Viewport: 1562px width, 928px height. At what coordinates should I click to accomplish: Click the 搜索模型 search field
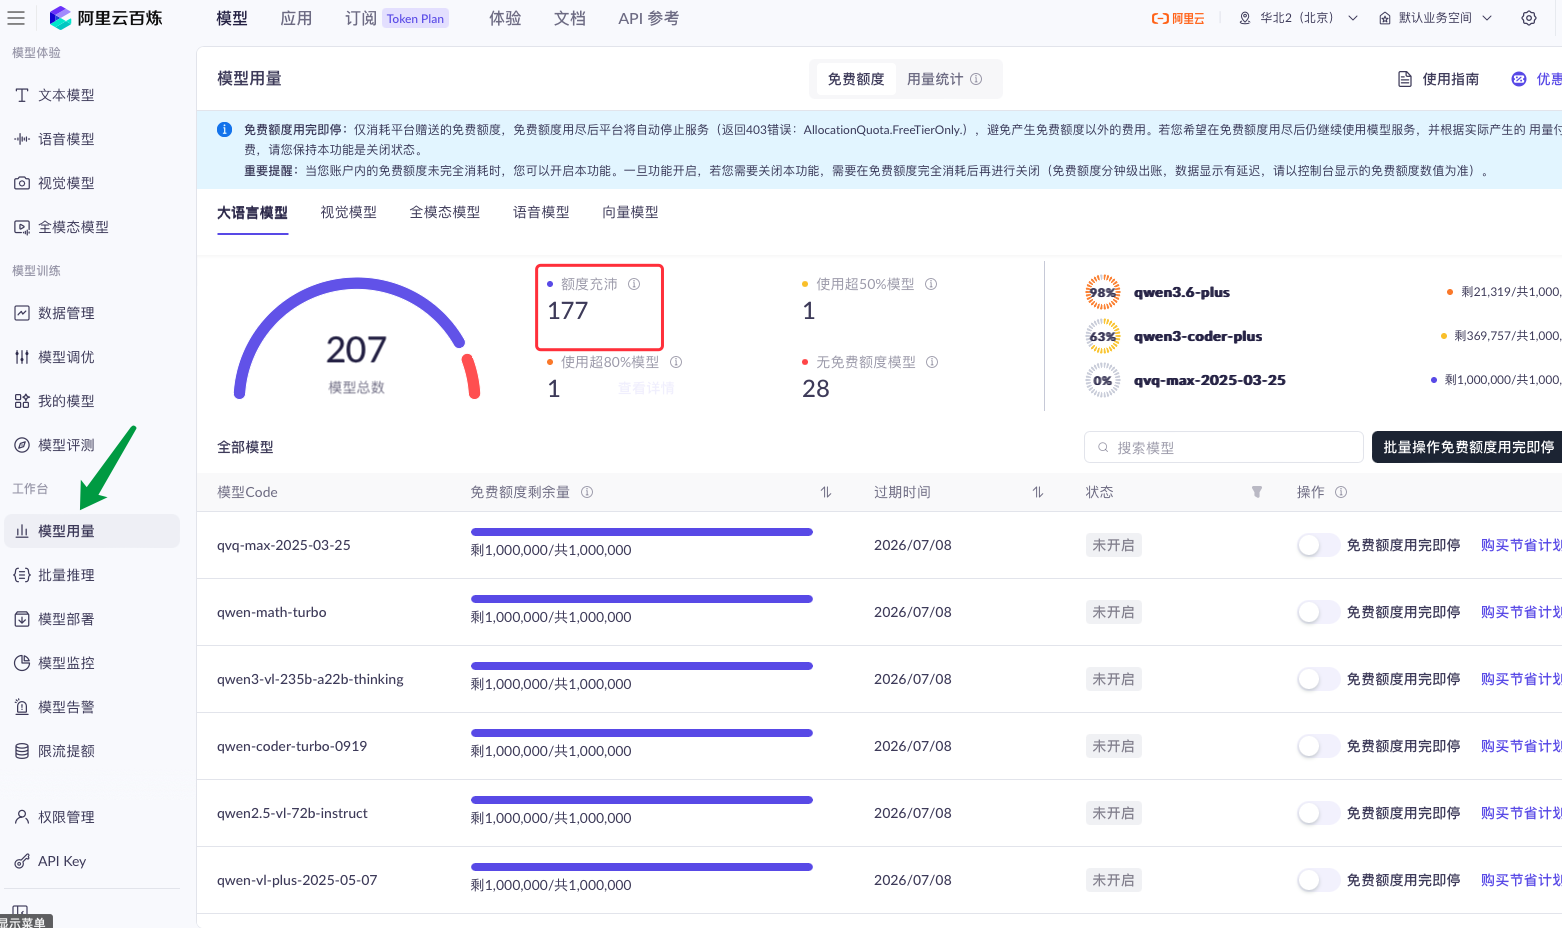[x=1224, y=447]
